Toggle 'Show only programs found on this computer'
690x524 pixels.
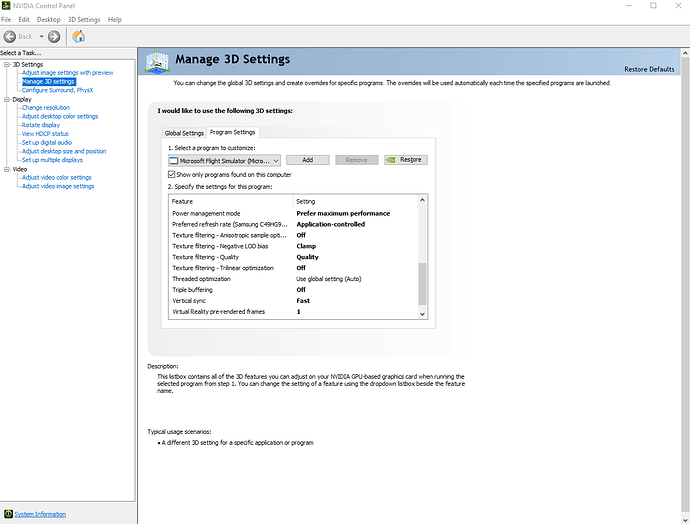click(172, 174)
